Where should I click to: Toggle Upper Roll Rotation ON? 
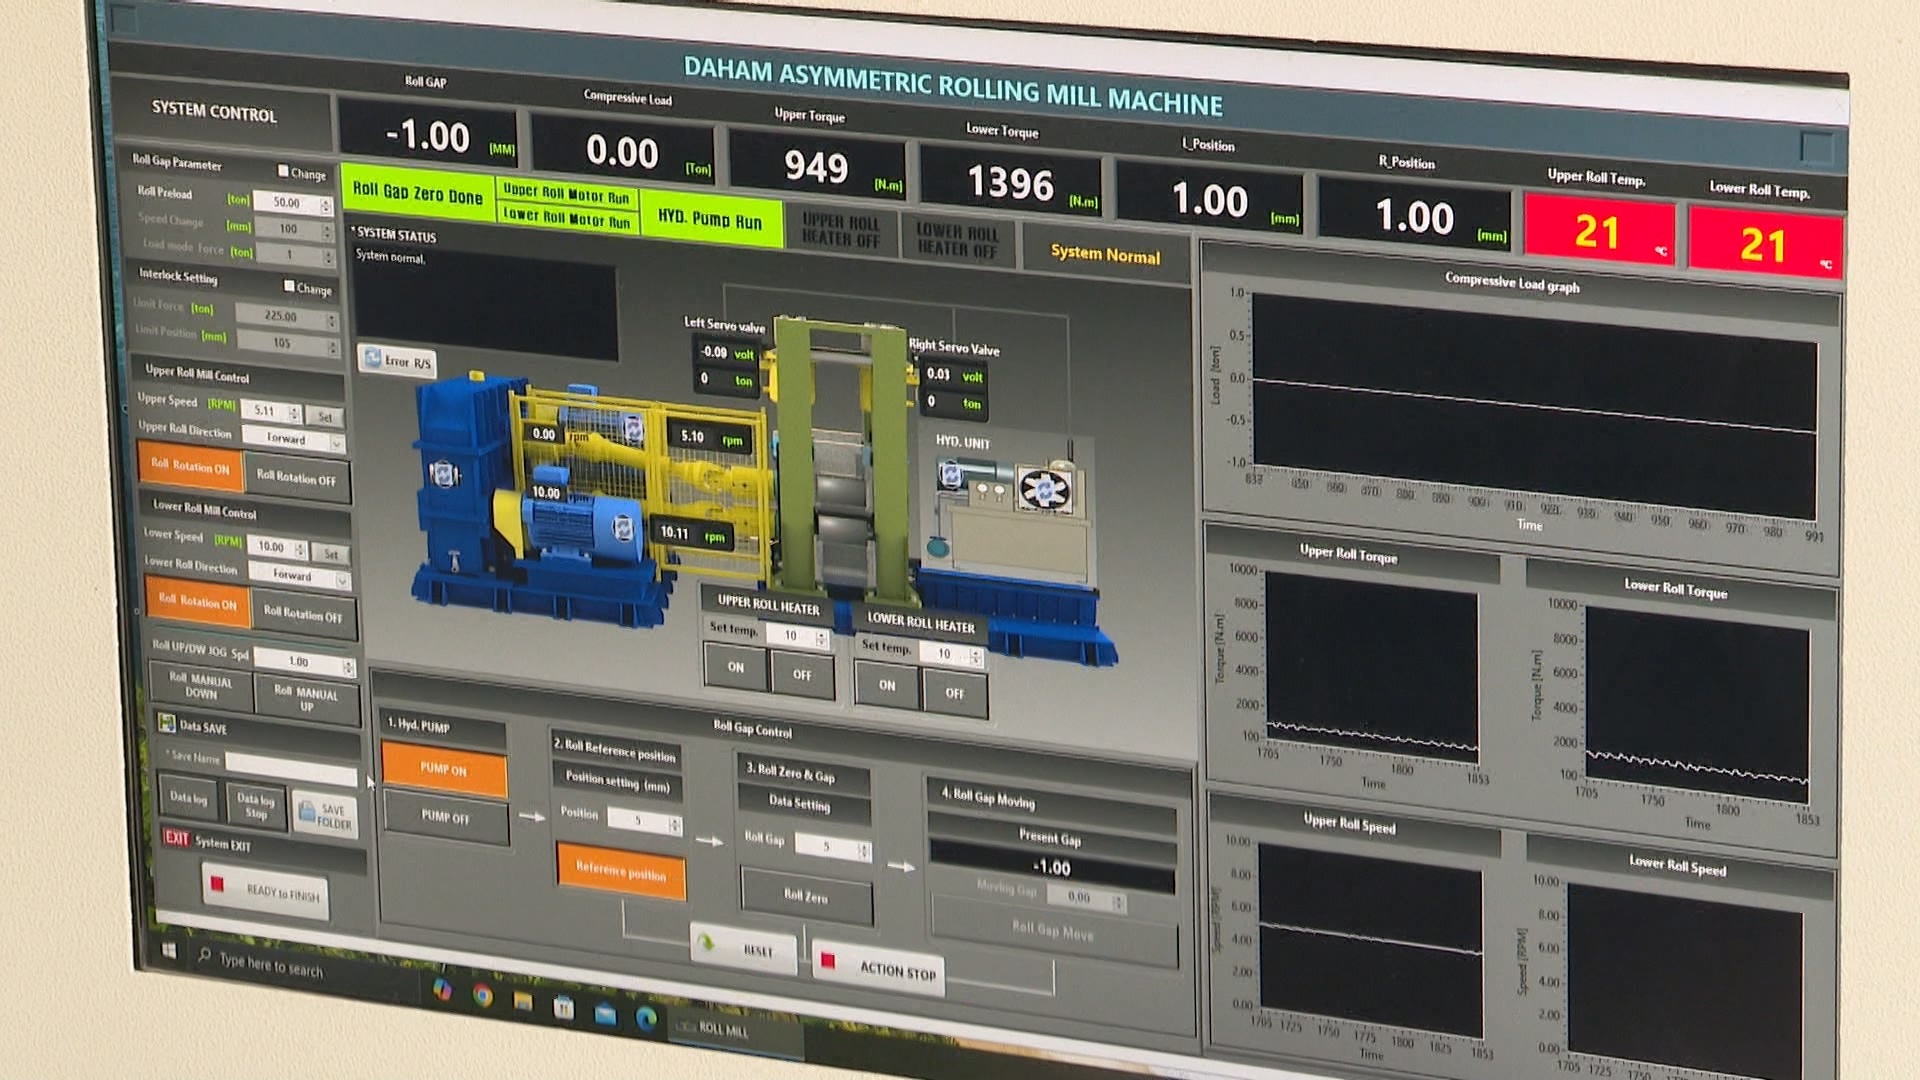point(190,466)
